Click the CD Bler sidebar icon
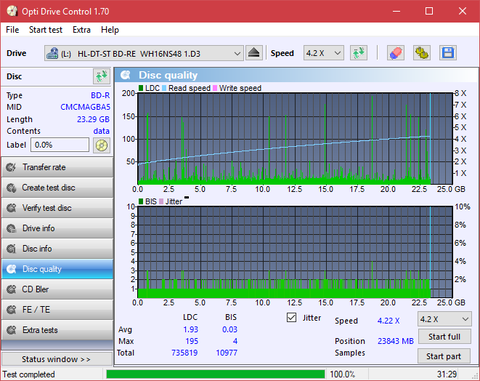480x381 pixels. pyautogui.click(x=11, y=289)
